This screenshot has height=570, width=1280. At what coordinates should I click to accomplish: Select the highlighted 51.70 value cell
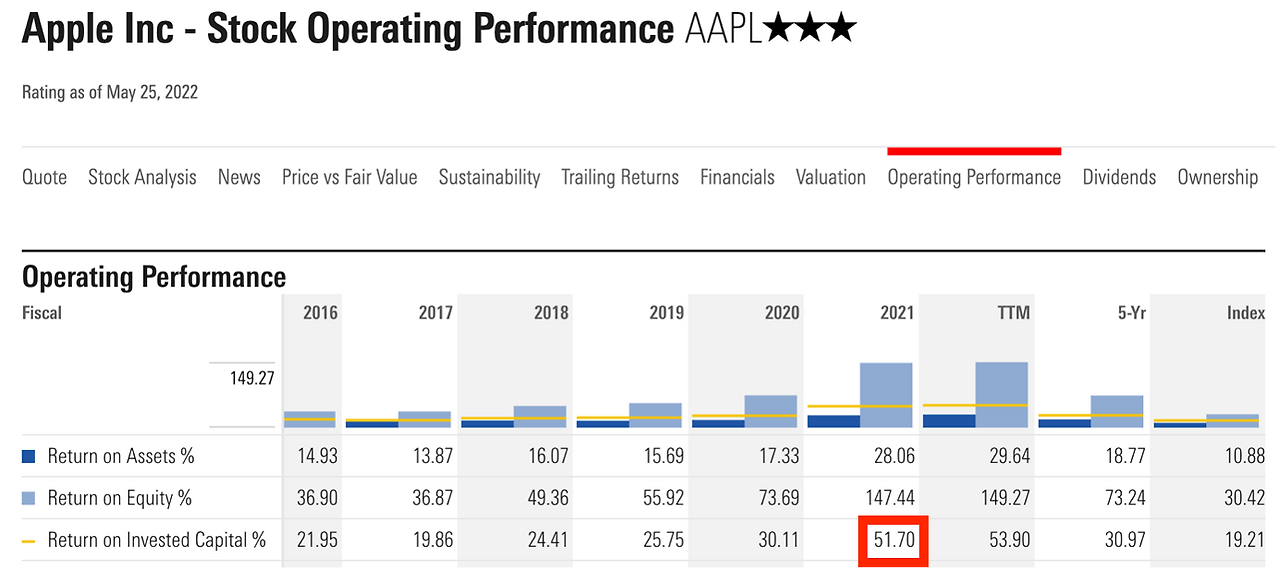click(x=893, y=541)
